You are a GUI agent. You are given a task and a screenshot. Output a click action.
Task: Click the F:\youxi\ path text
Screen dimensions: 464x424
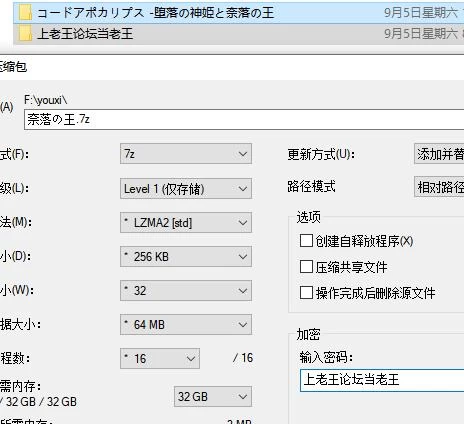46,100
